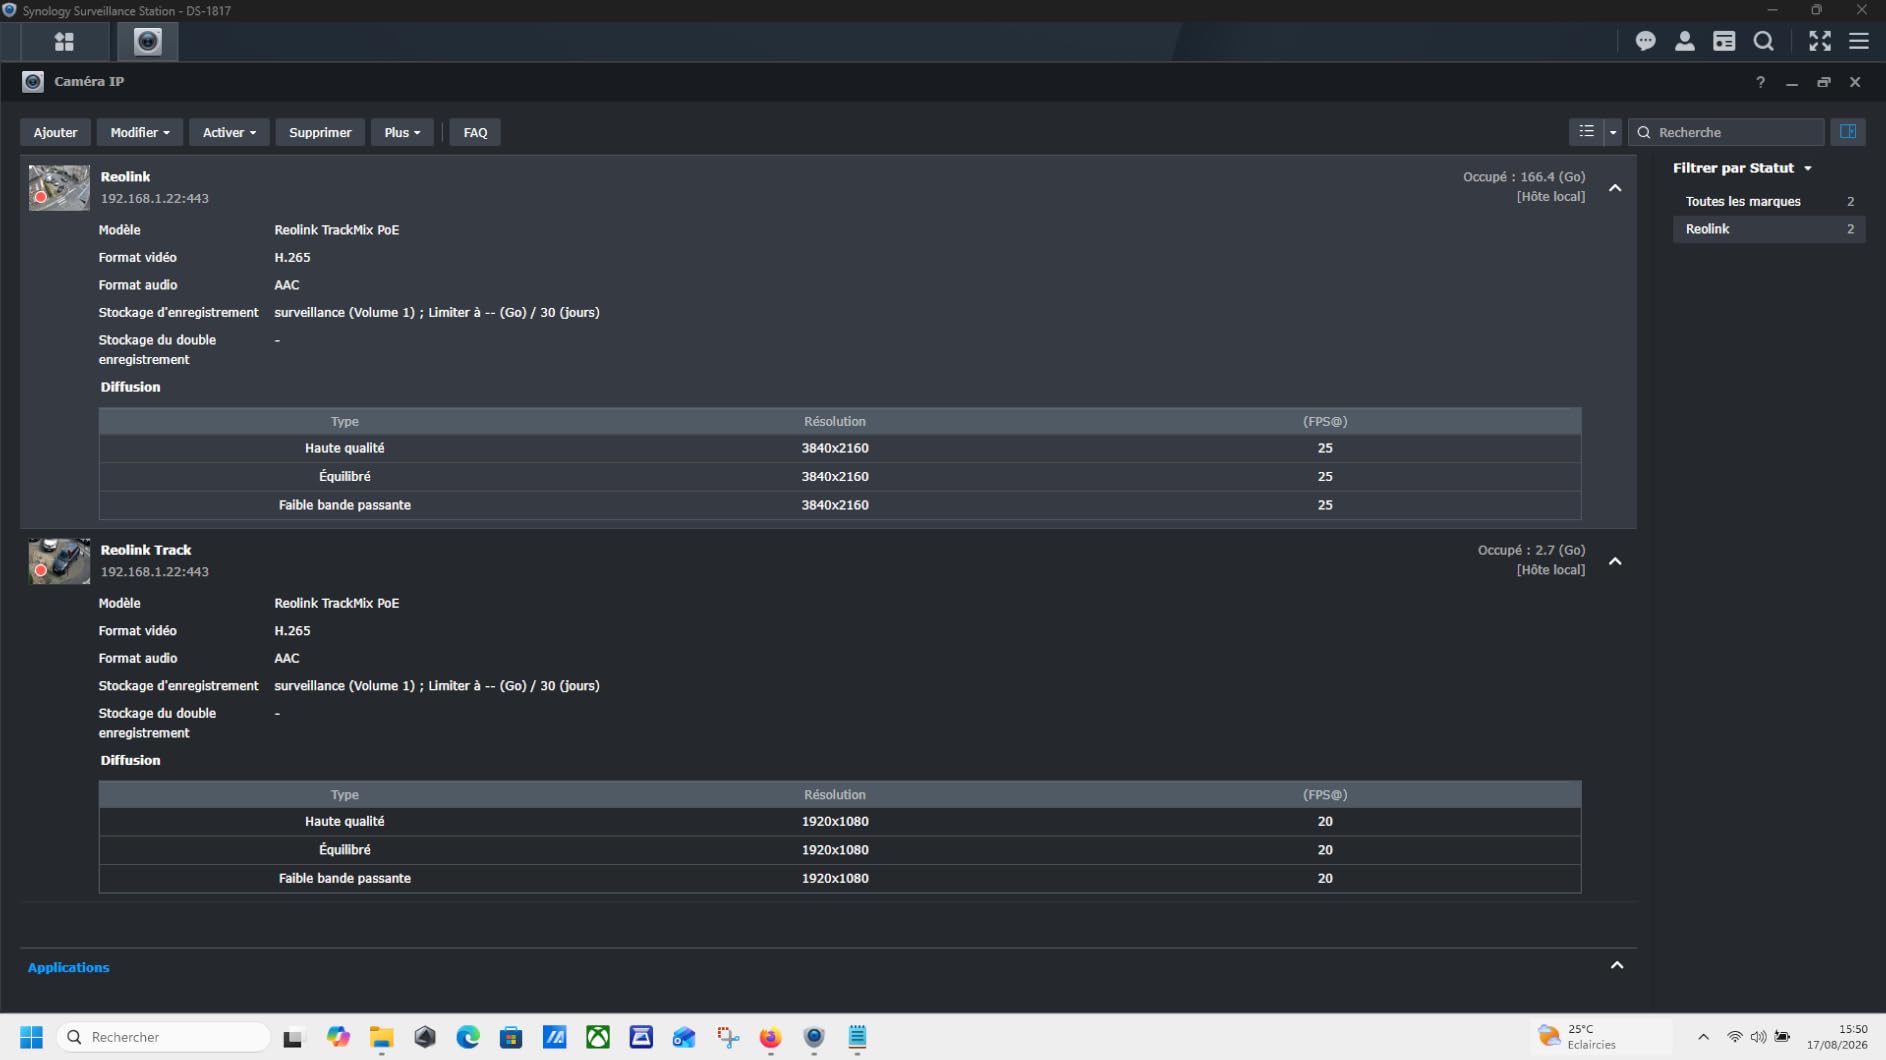Screen dimensions: 1886x1060
Task: Click the Occupé : 2.7 (Go) text
Action: click(x=1531, y=550)
